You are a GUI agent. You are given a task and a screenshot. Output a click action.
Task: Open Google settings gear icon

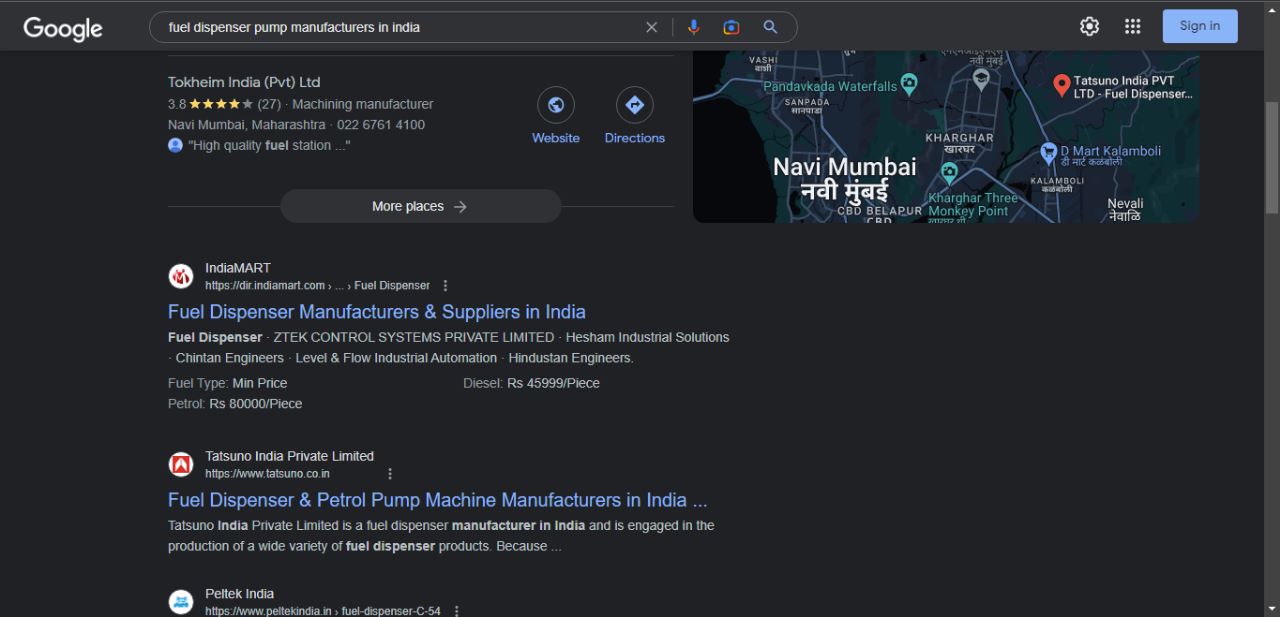pos(1089,27)
